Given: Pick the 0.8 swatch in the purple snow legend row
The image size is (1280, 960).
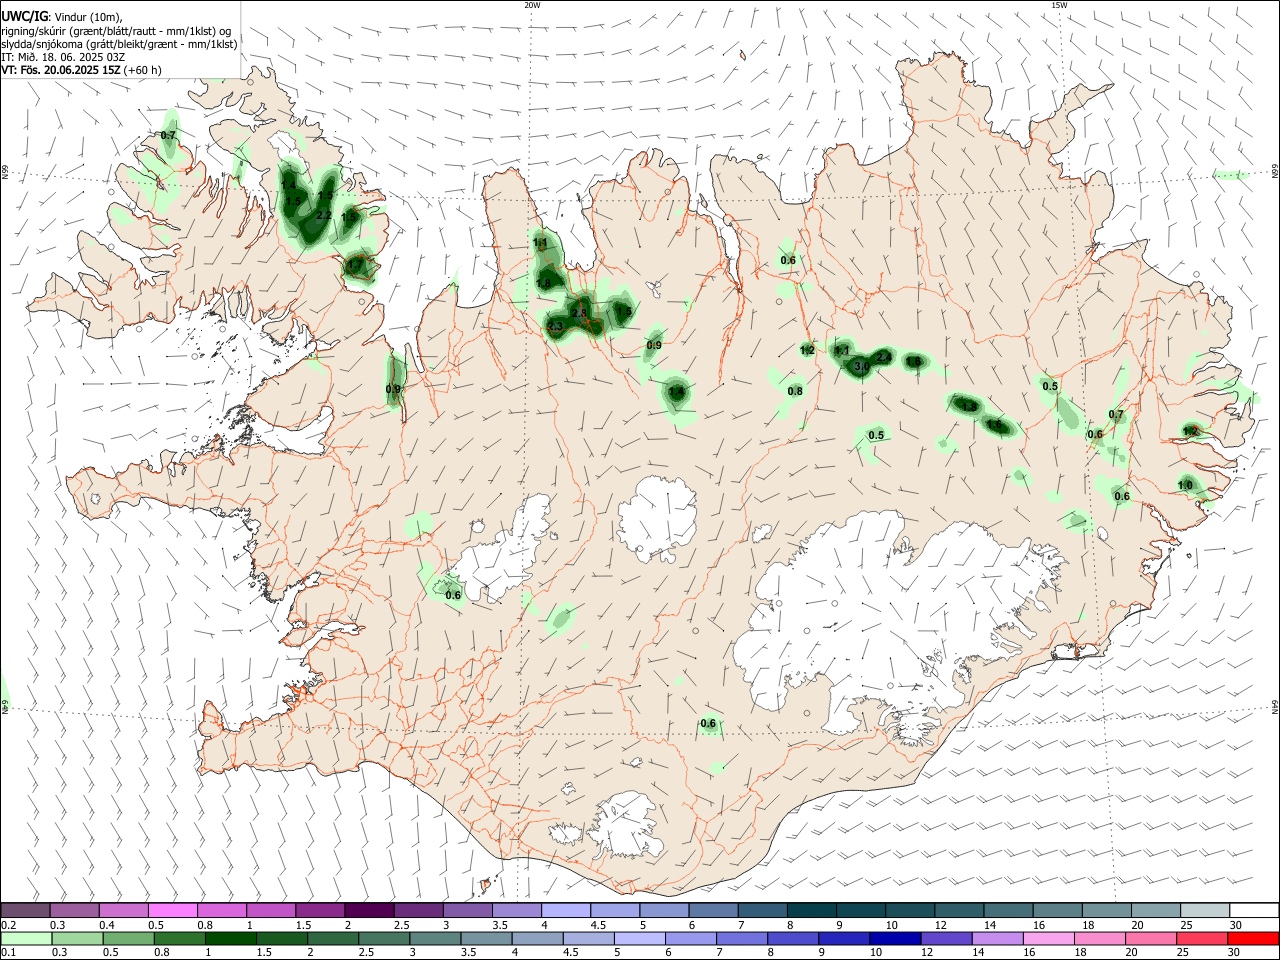Looking at the screenshot, I should tap(221, 911).
